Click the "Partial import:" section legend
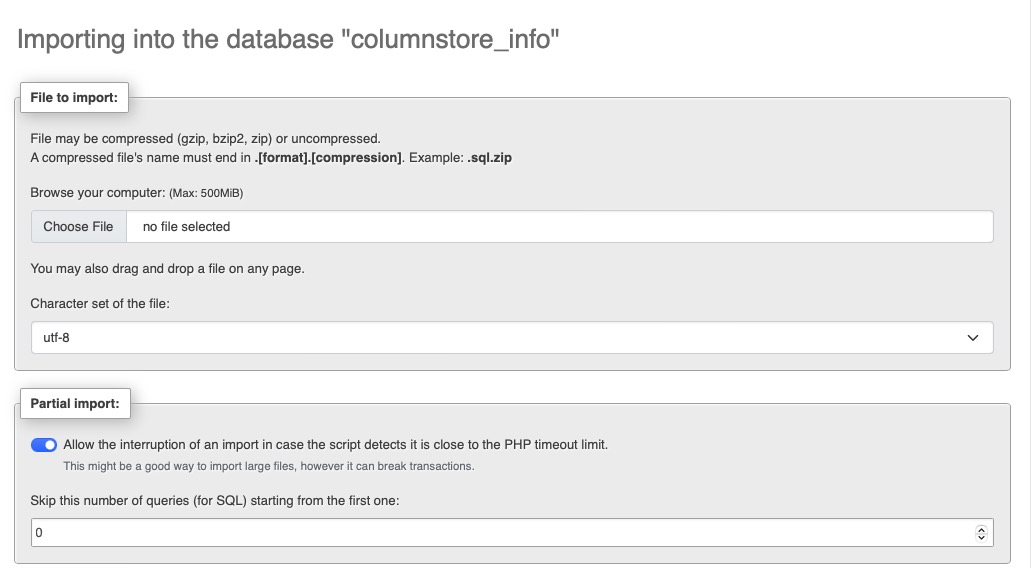Viewport: 1031px width, 568px height. tap(75, 404)
